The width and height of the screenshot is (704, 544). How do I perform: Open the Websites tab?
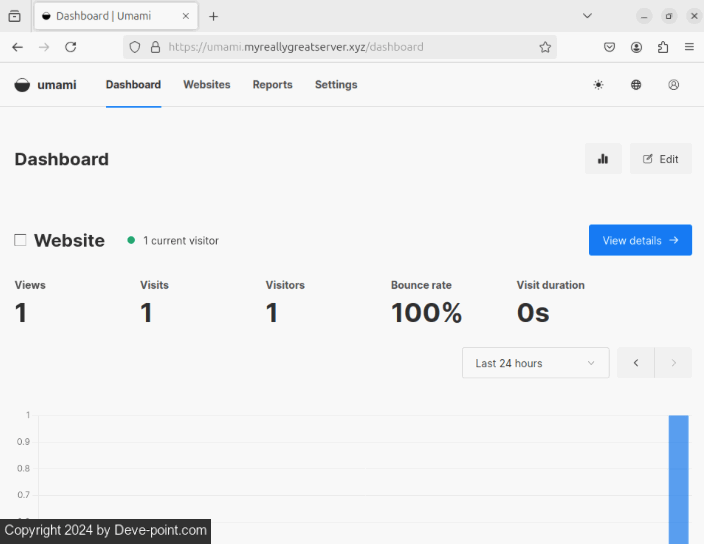(206, 85)
